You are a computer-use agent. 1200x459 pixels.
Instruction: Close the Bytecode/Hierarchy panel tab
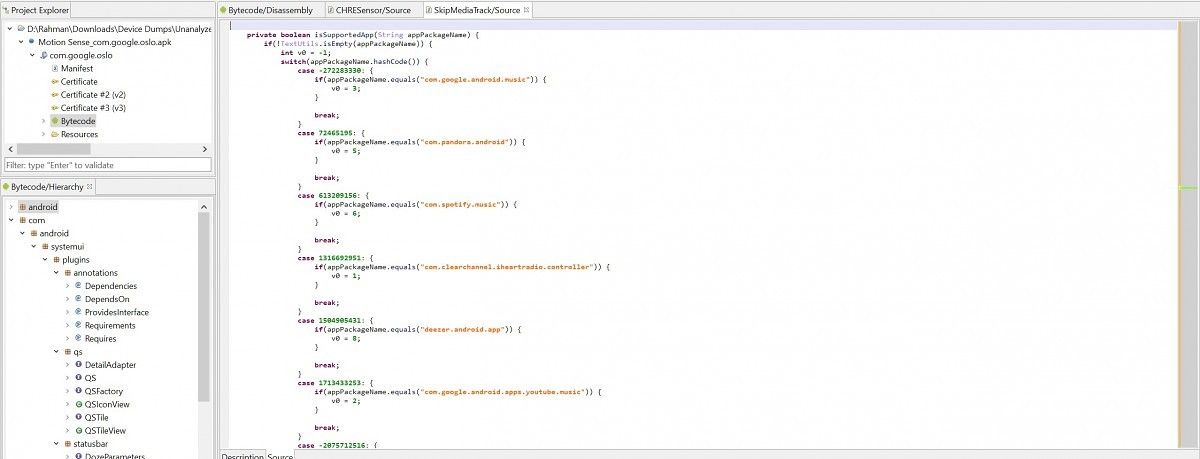(x=89, y=187)
